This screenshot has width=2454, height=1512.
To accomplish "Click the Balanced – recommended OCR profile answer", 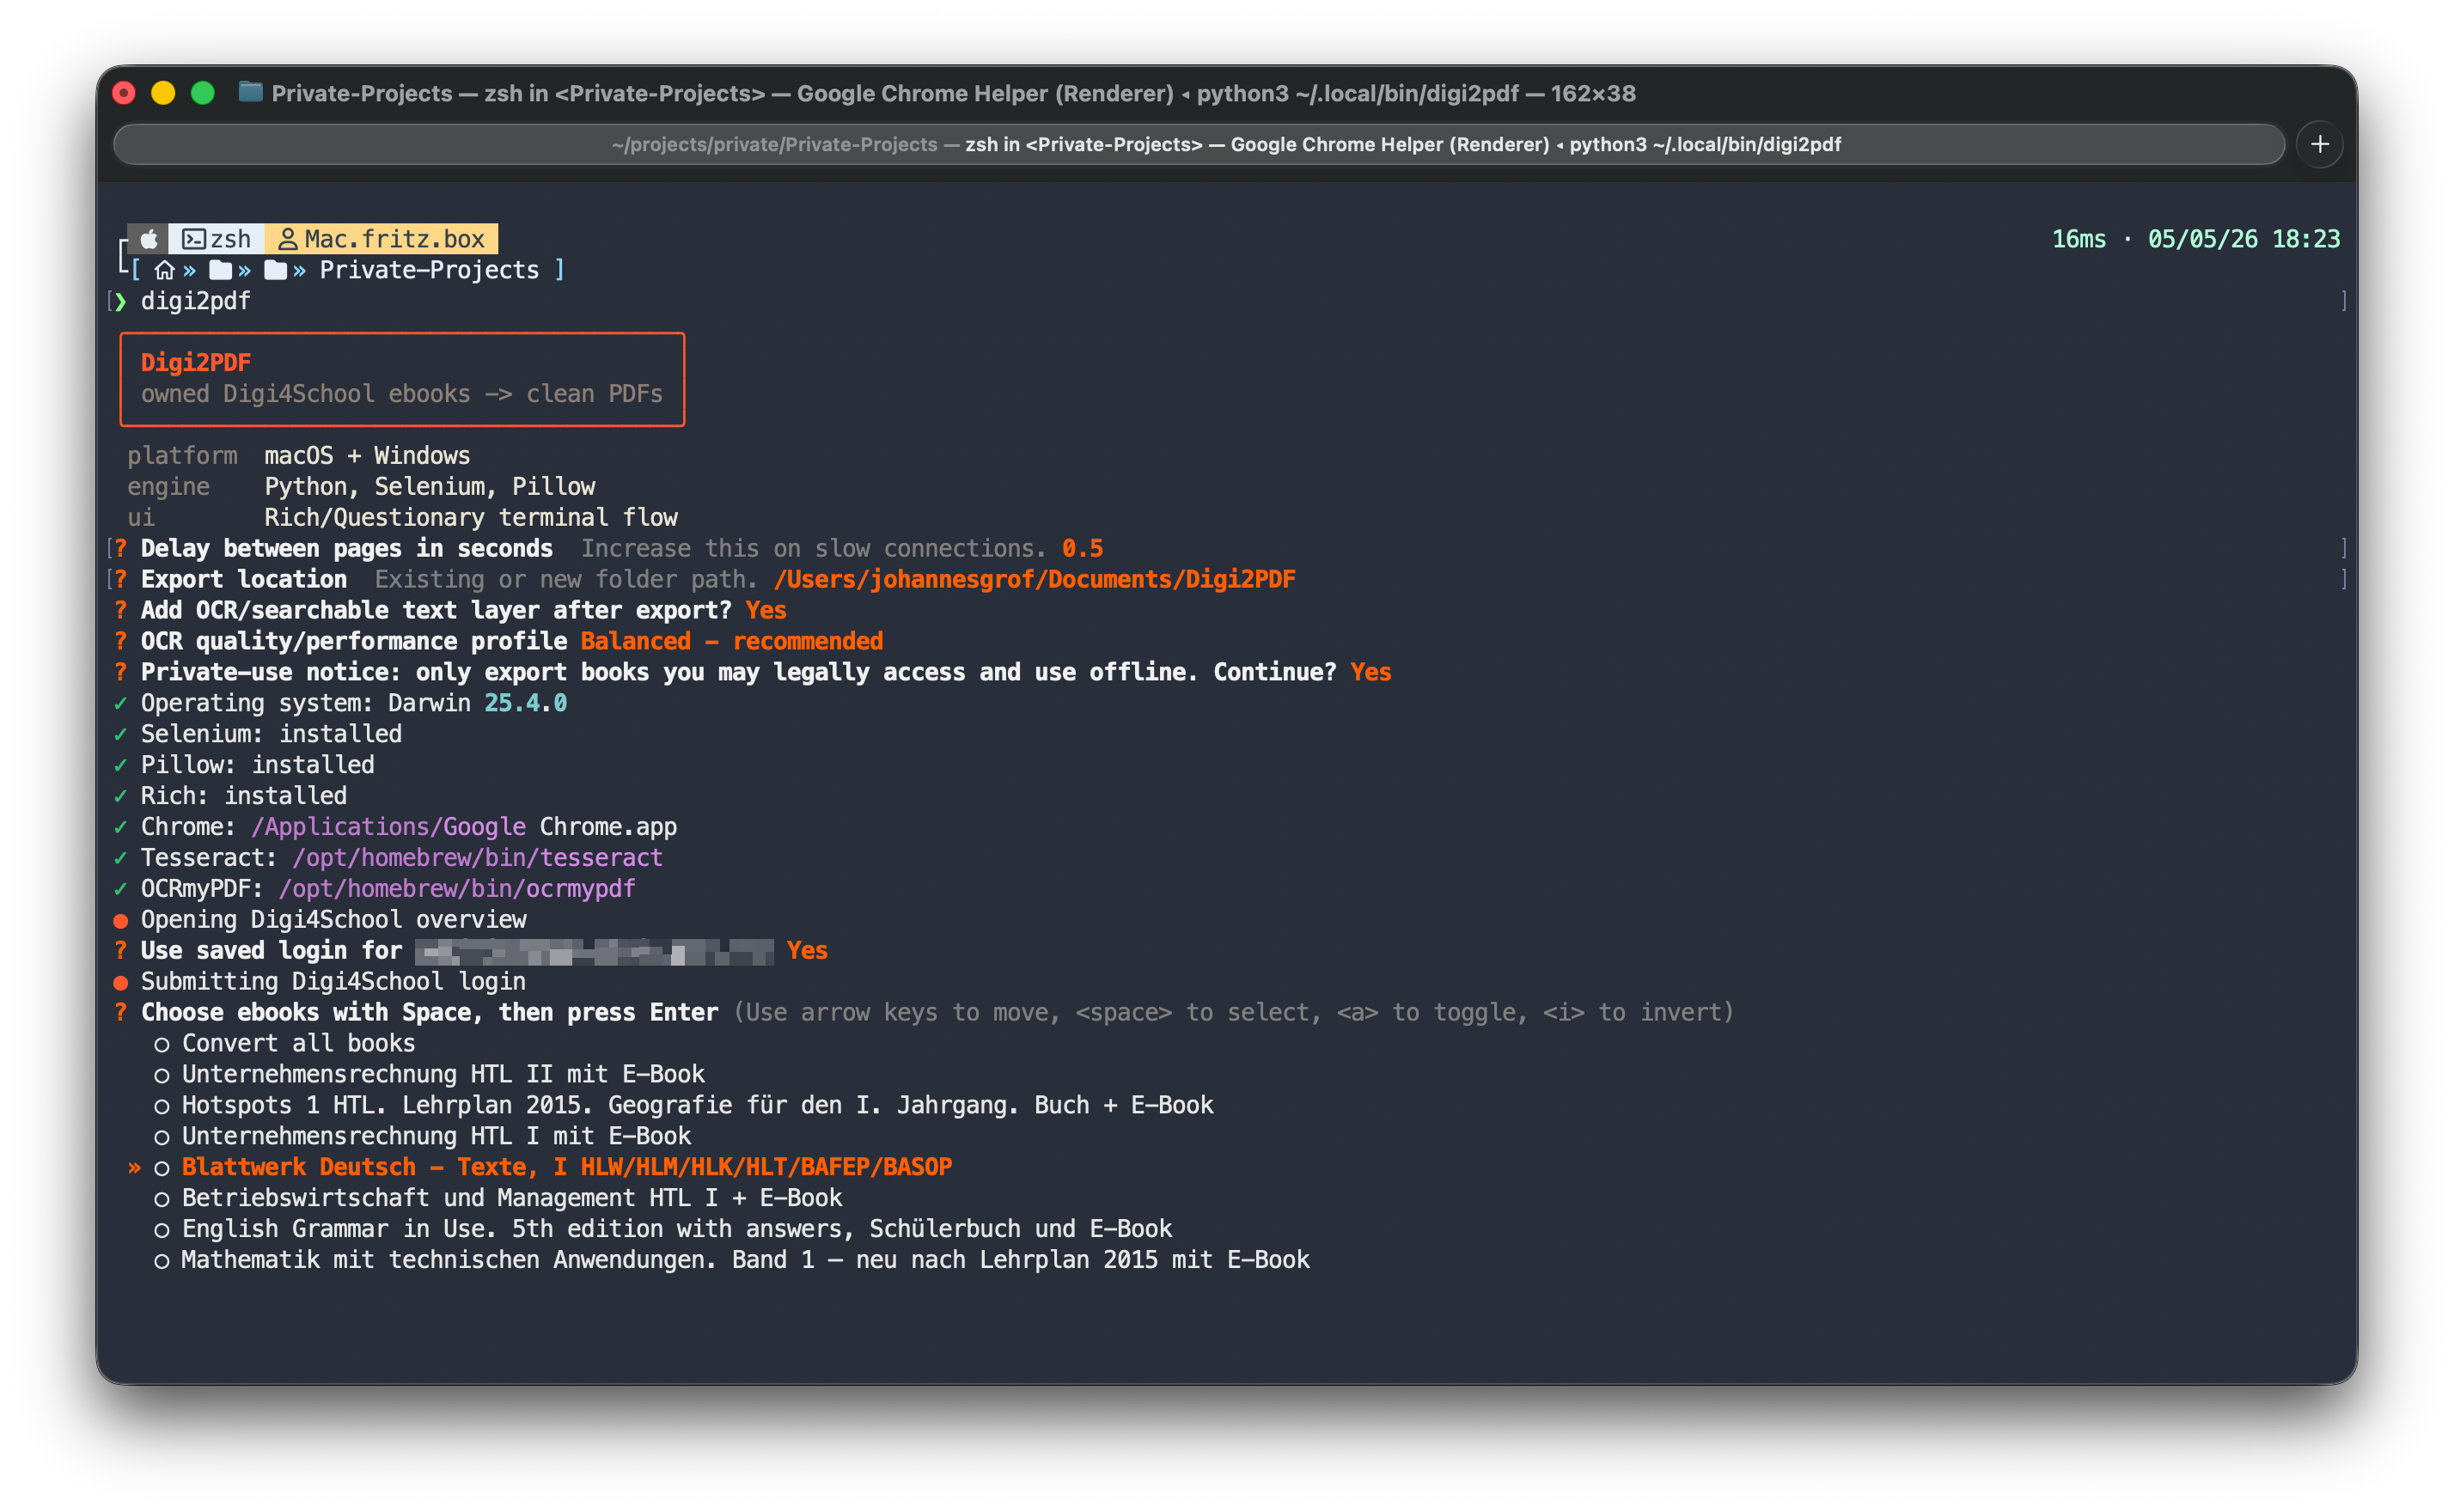I will [x=732, y=641].
